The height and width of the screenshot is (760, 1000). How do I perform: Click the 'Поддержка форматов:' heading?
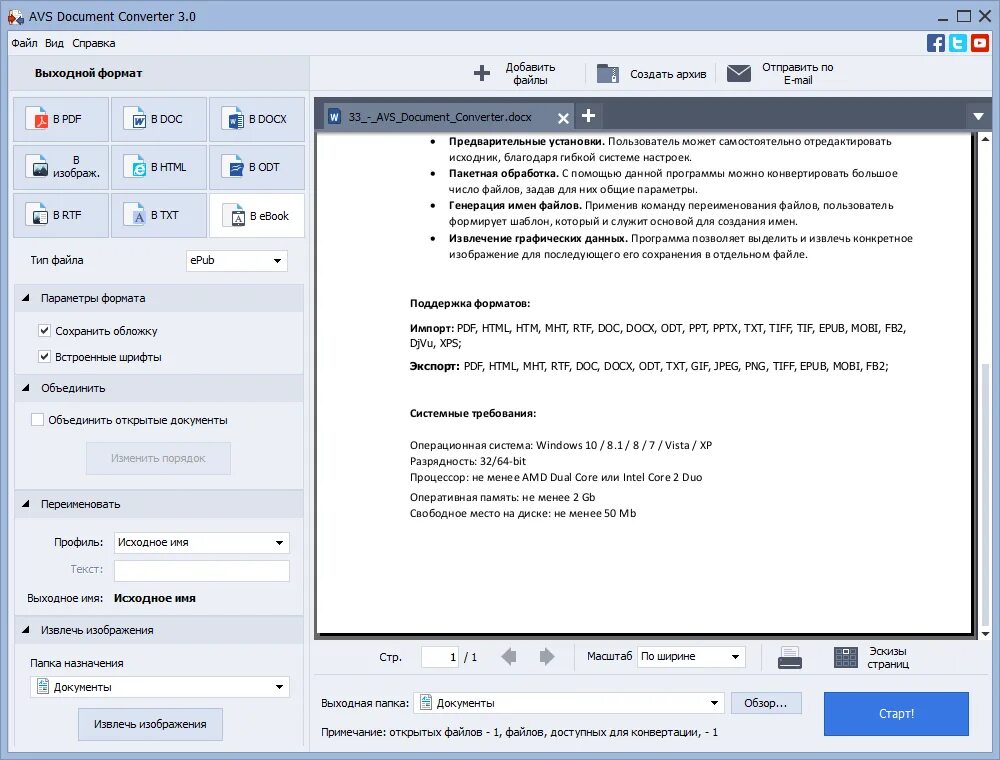pos(470,303)
